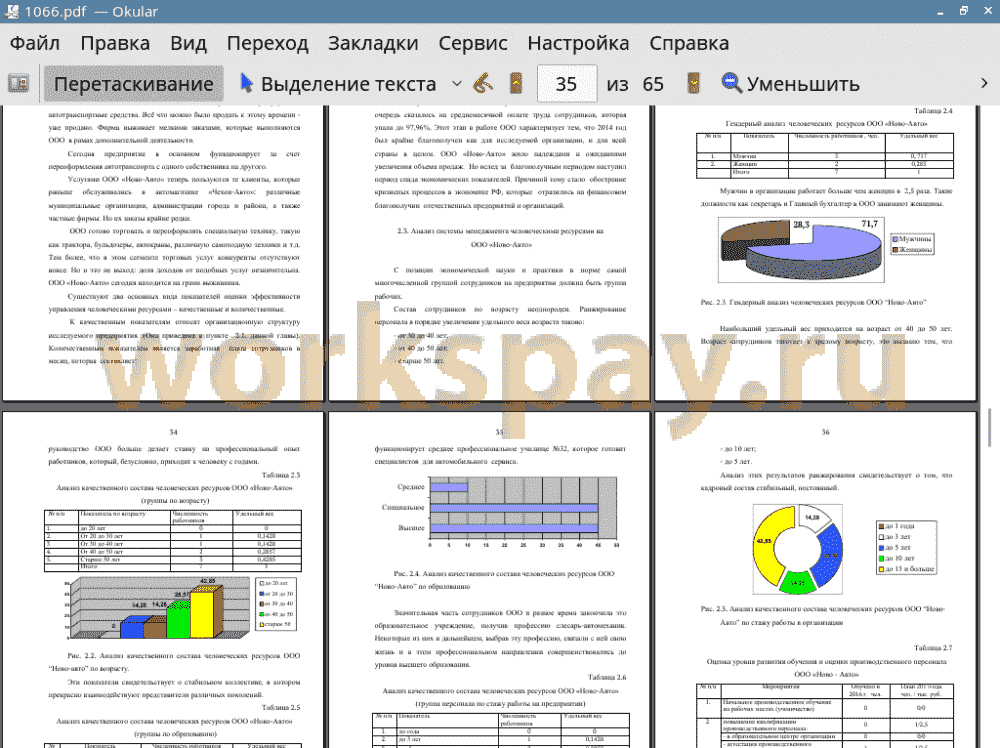The width and height of the screenshot is (1000, 748).
Task: Go to the previous page
Action: coord(517,84)
